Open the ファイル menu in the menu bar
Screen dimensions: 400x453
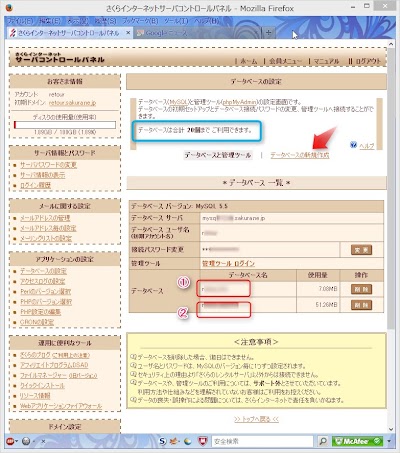pos(20,21)
